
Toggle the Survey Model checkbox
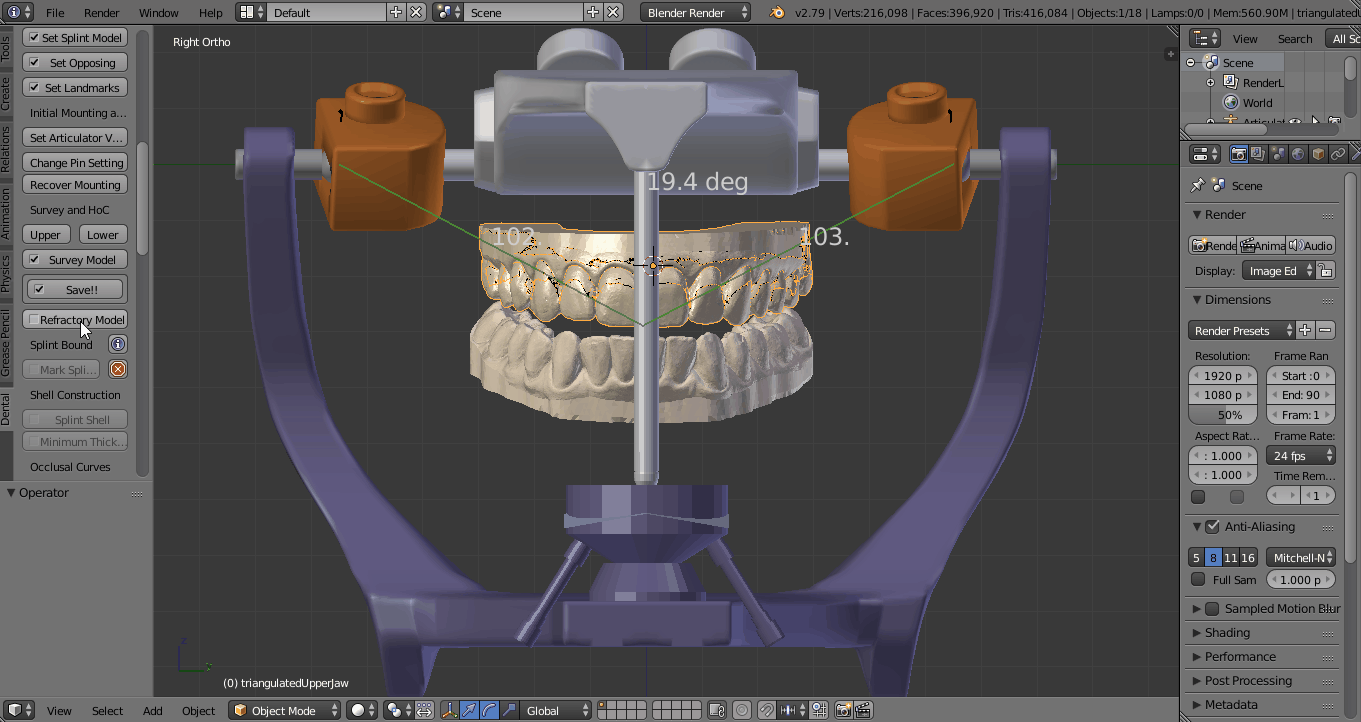[x=34, y=259]
